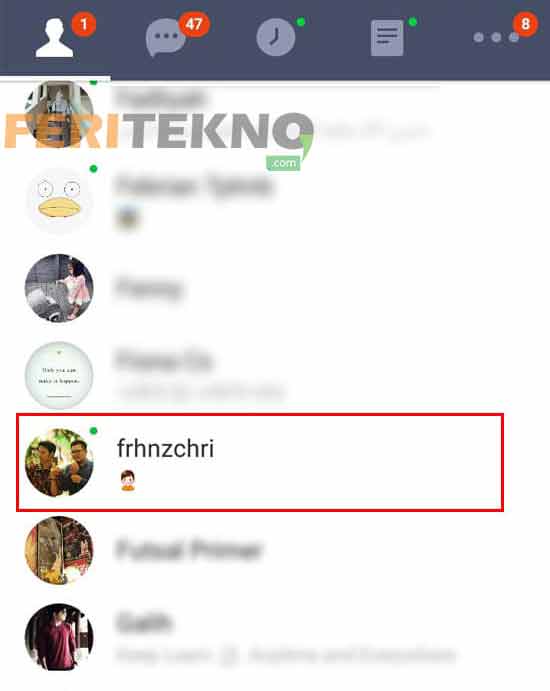550x691 pixels.
Task: Tap the boy emoji status under frhnzchri
Action: pyautogui.click(x=128, y=480)
